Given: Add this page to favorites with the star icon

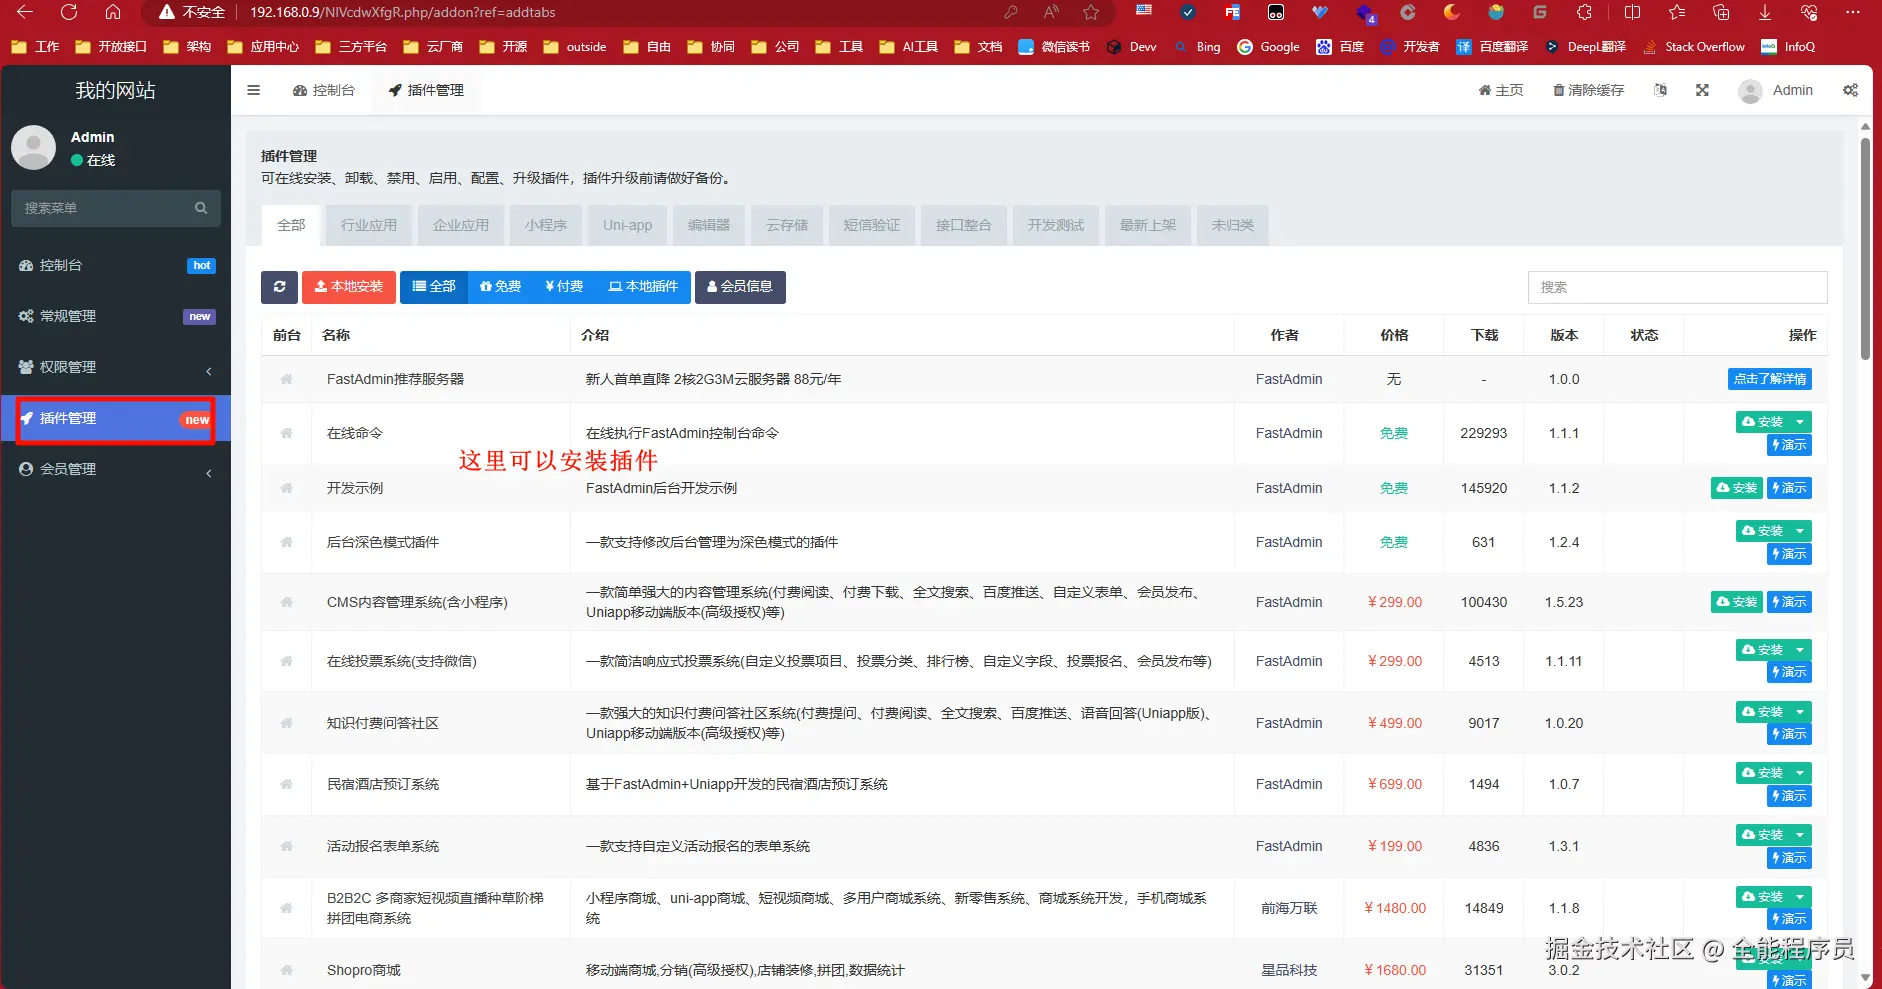Looking at the screenshot, I should tap(1091, 12).
